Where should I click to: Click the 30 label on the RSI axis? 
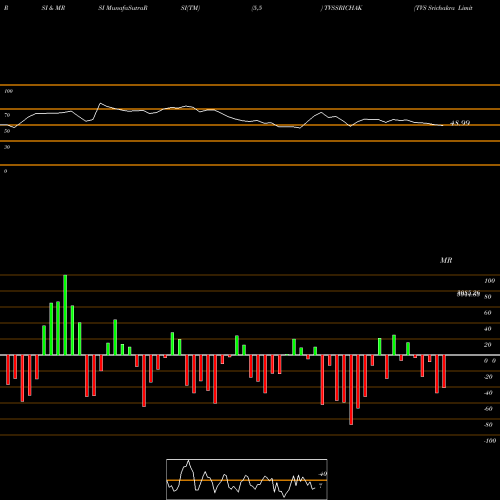click(7, 147)
